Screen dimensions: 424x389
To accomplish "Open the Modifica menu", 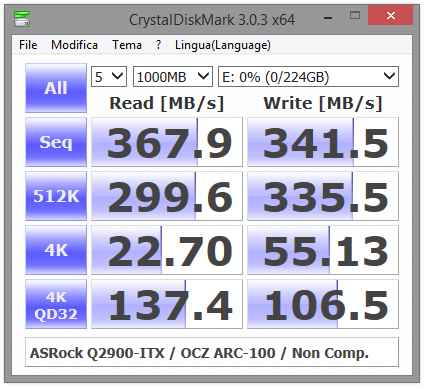I will point(74,45).
